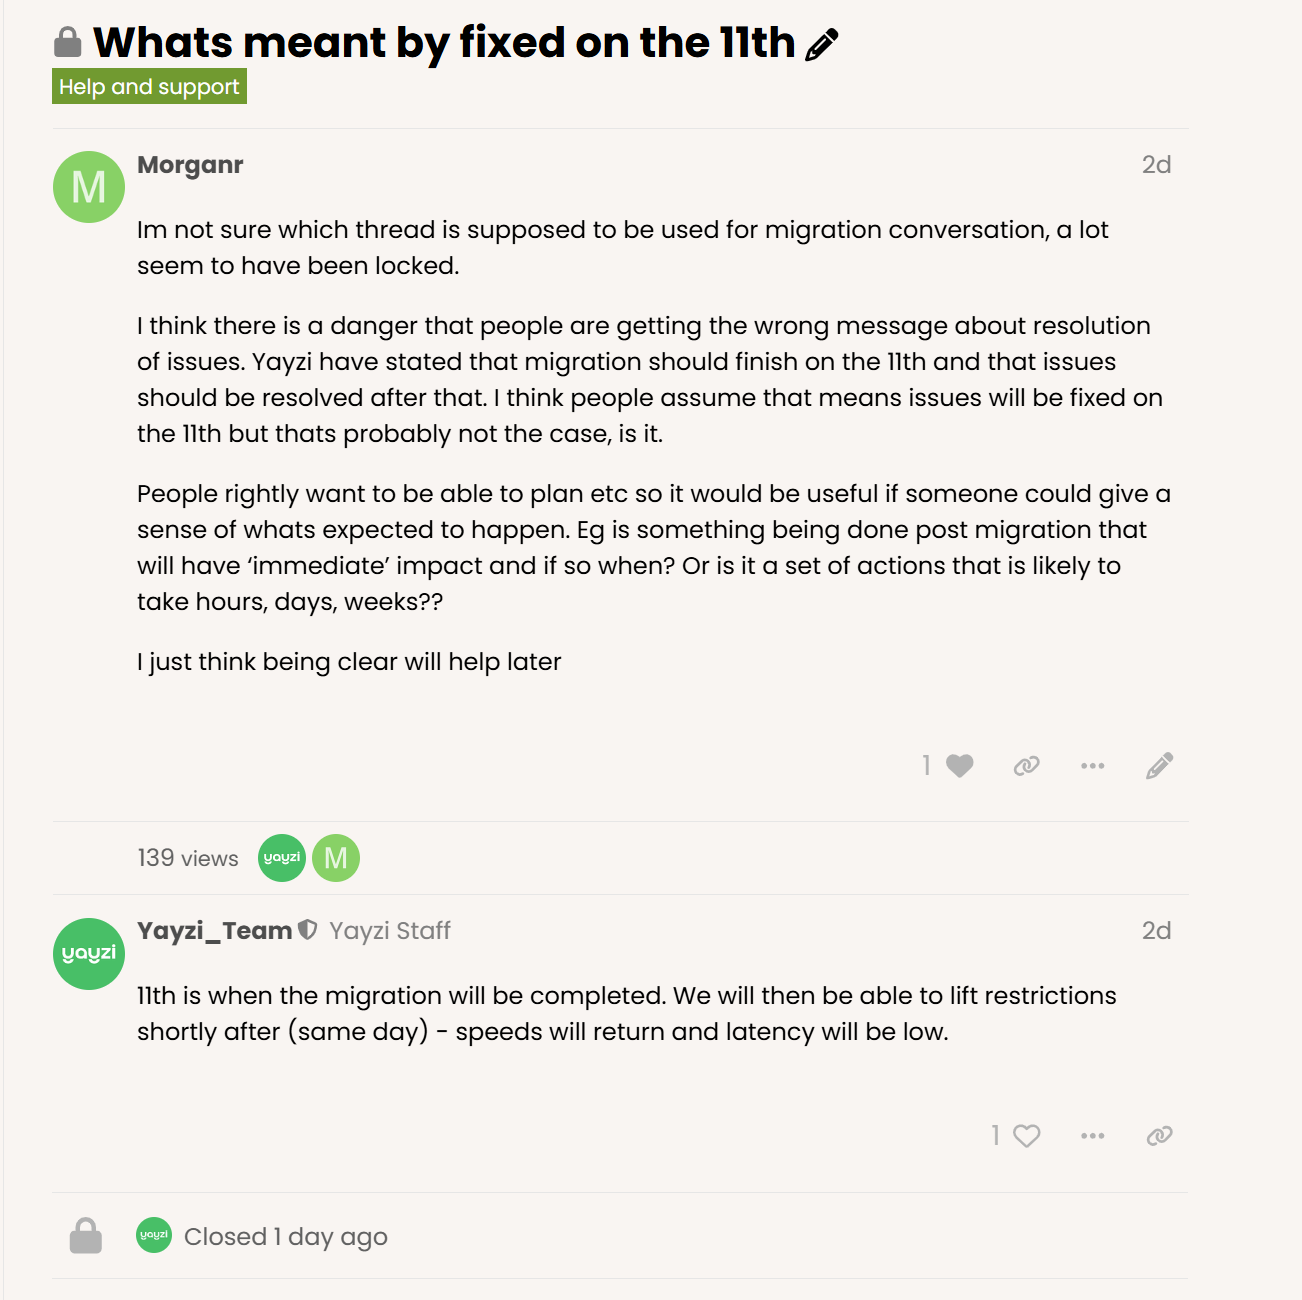
Task: Click the staff shield icon next to Yayzi_Team
Action: coord(308,930)
